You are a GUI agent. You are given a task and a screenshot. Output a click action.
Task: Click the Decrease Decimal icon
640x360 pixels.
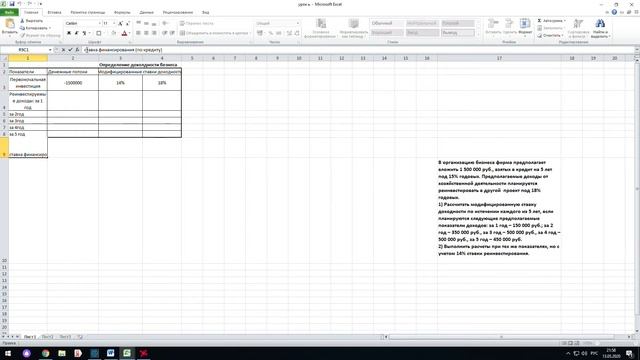tap(297, 33)
